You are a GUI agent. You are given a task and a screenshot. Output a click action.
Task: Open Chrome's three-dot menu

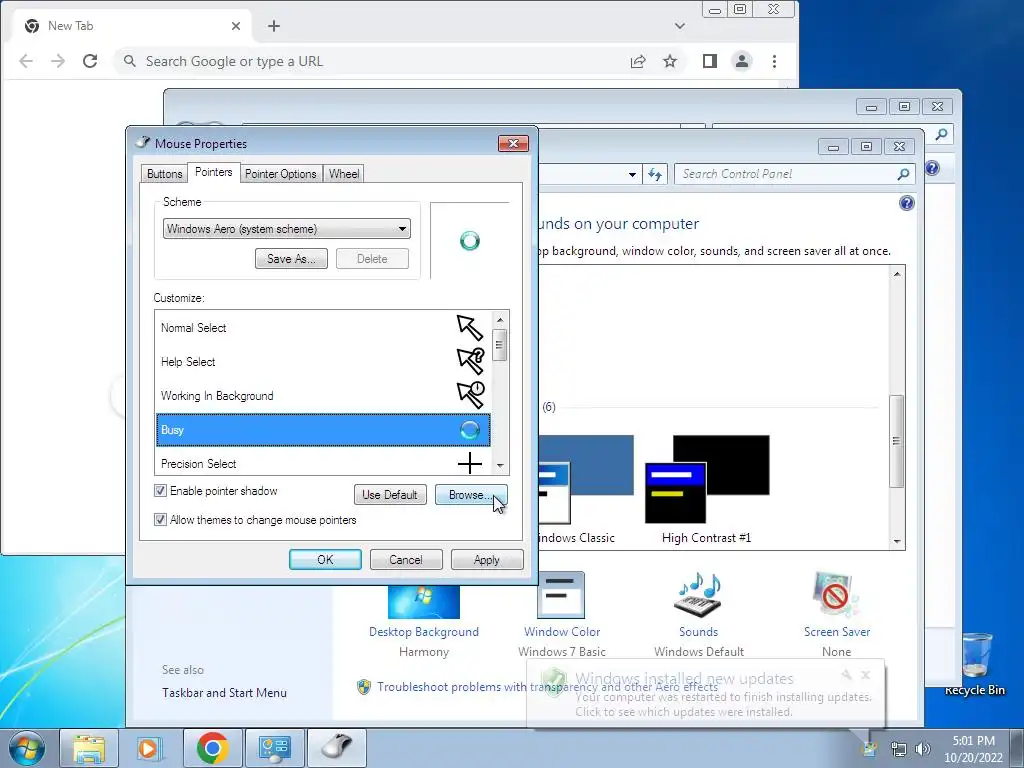(x=775, y=61)
